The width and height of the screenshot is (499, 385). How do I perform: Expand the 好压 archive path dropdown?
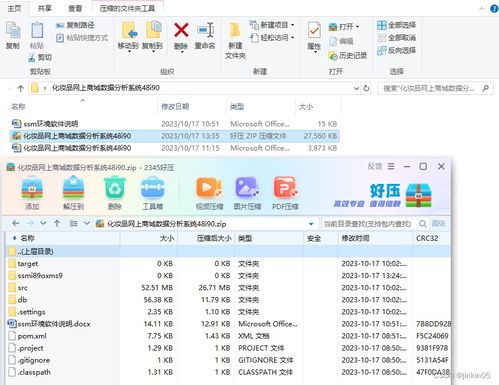pos(311,224)
